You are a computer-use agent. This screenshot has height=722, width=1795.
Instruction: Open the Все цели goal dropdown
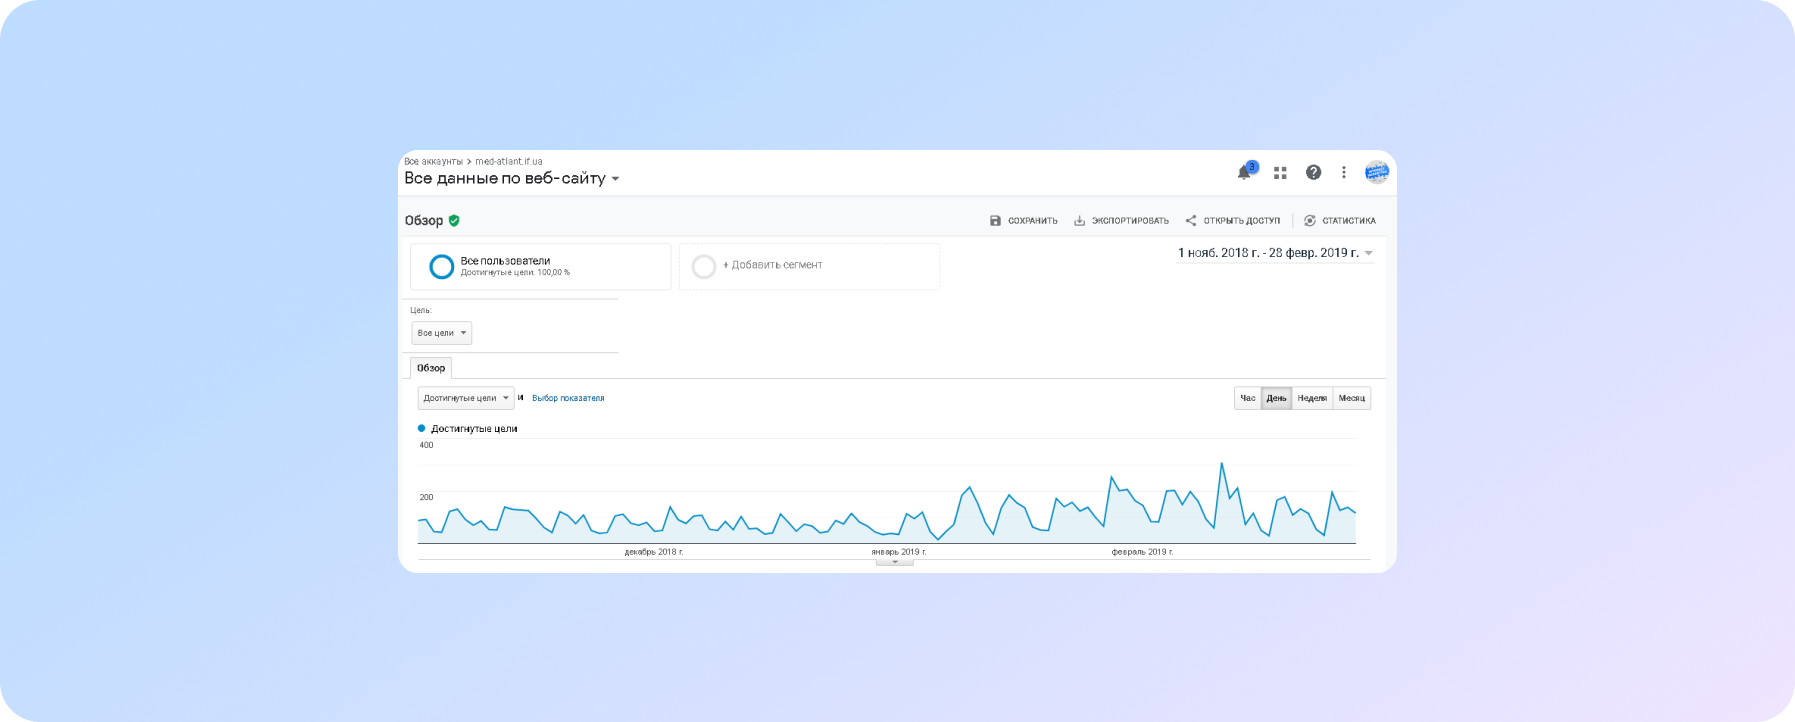pos(442,333)
